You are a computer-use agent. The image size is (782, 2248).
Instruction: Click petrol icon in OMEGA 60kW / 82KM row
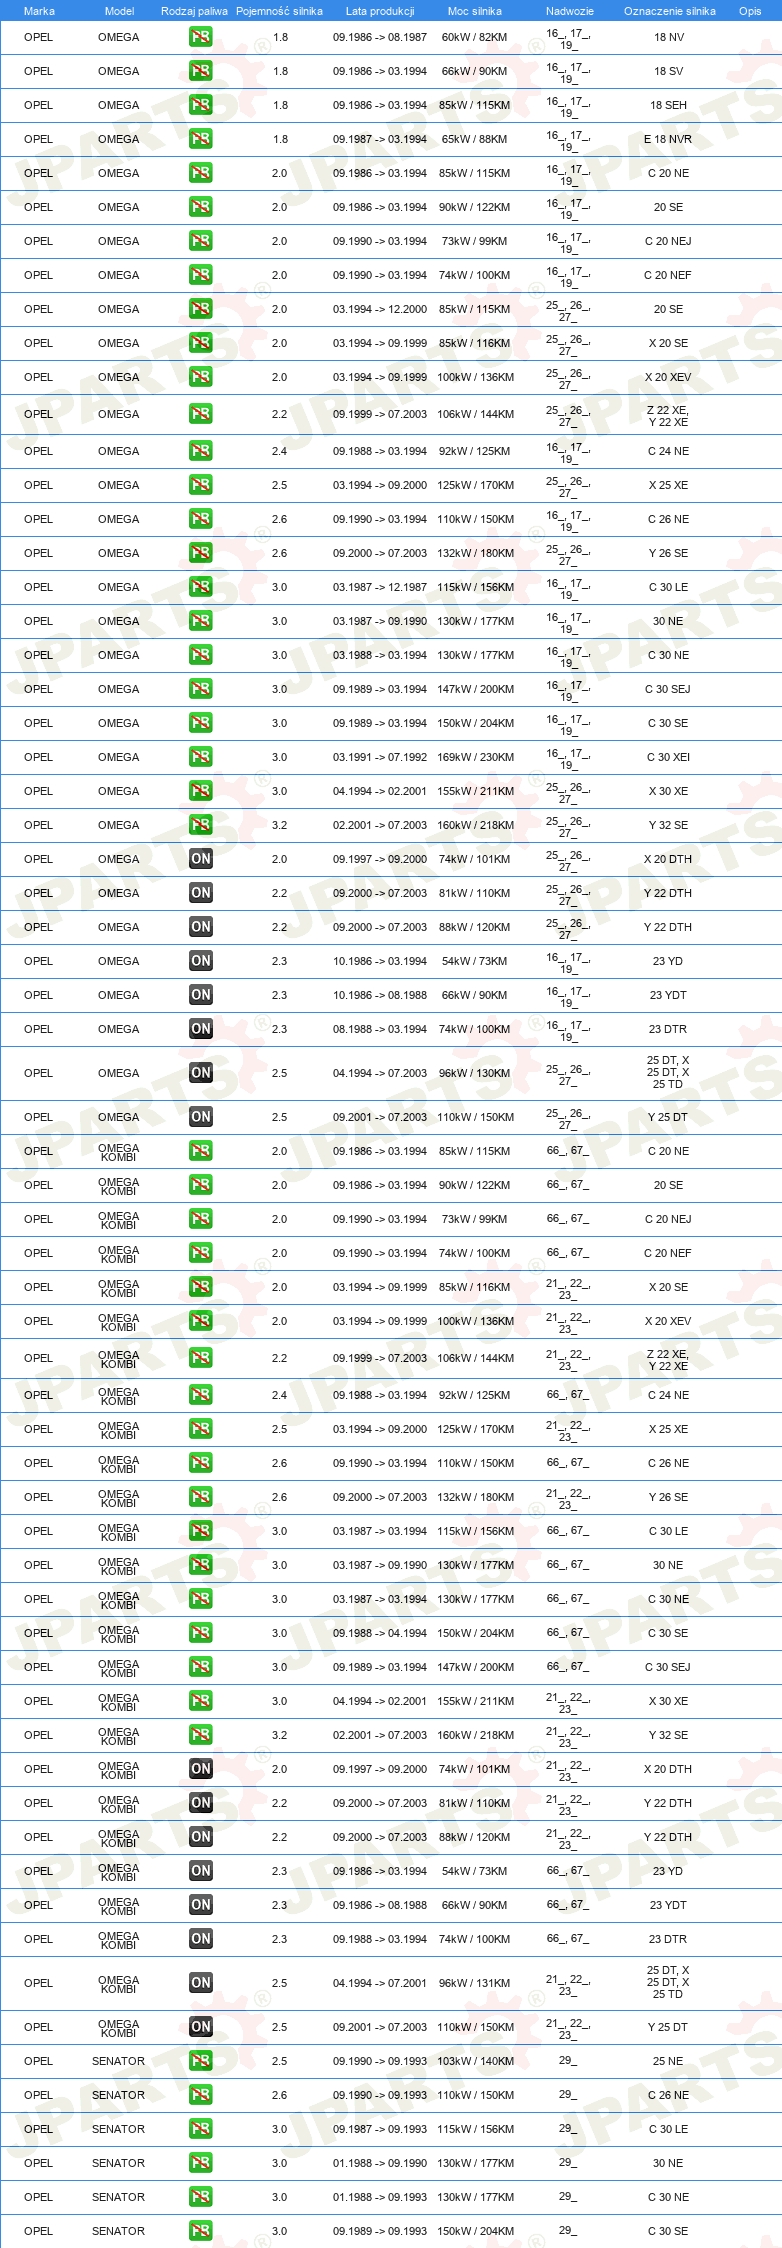200,37
